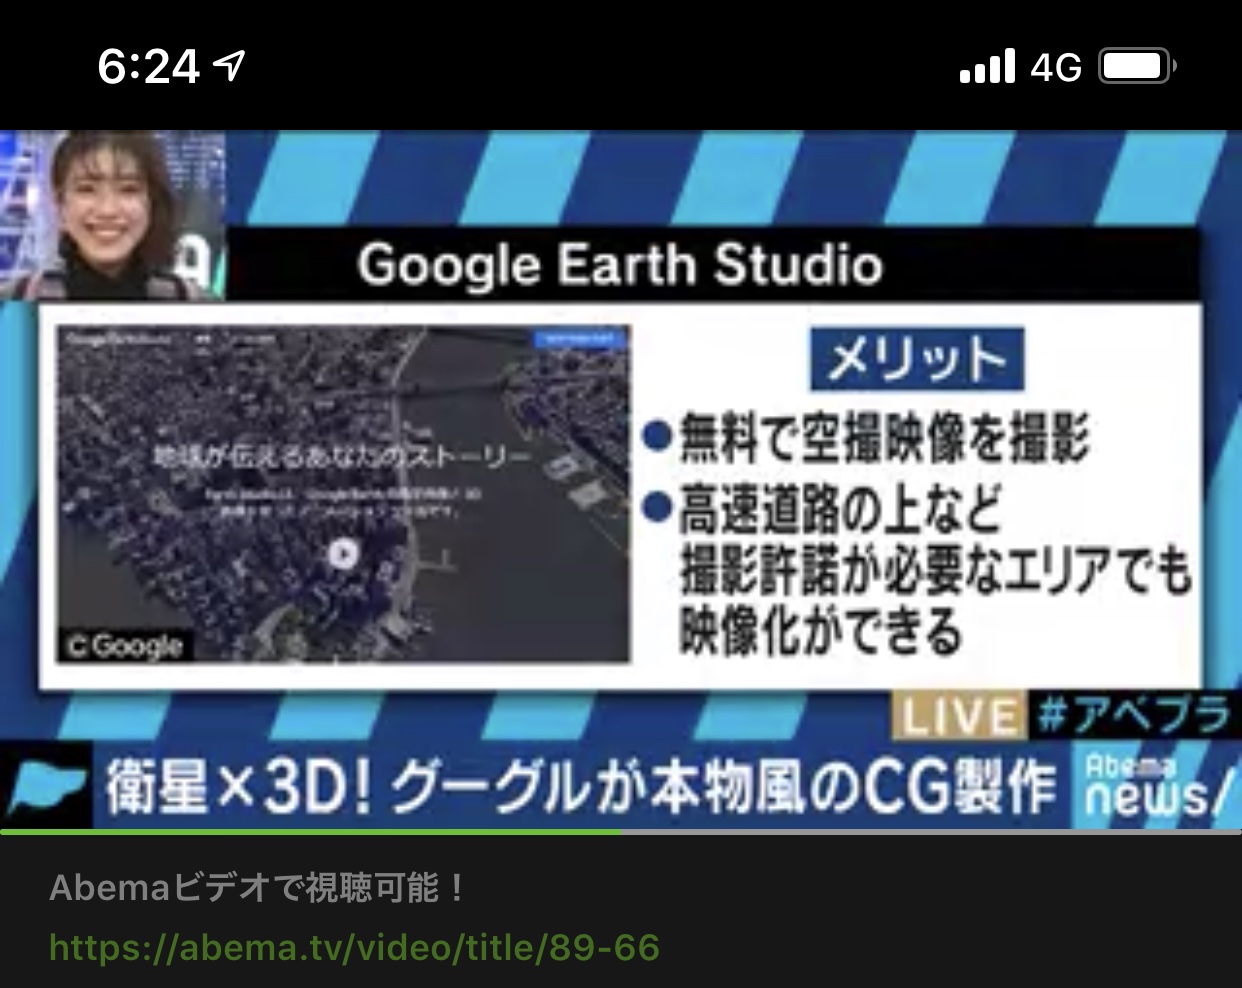This screenshot has height=988, width=1242.
Task: Tap the battery icon in status bar
Action: click(x=1137, y=67)
